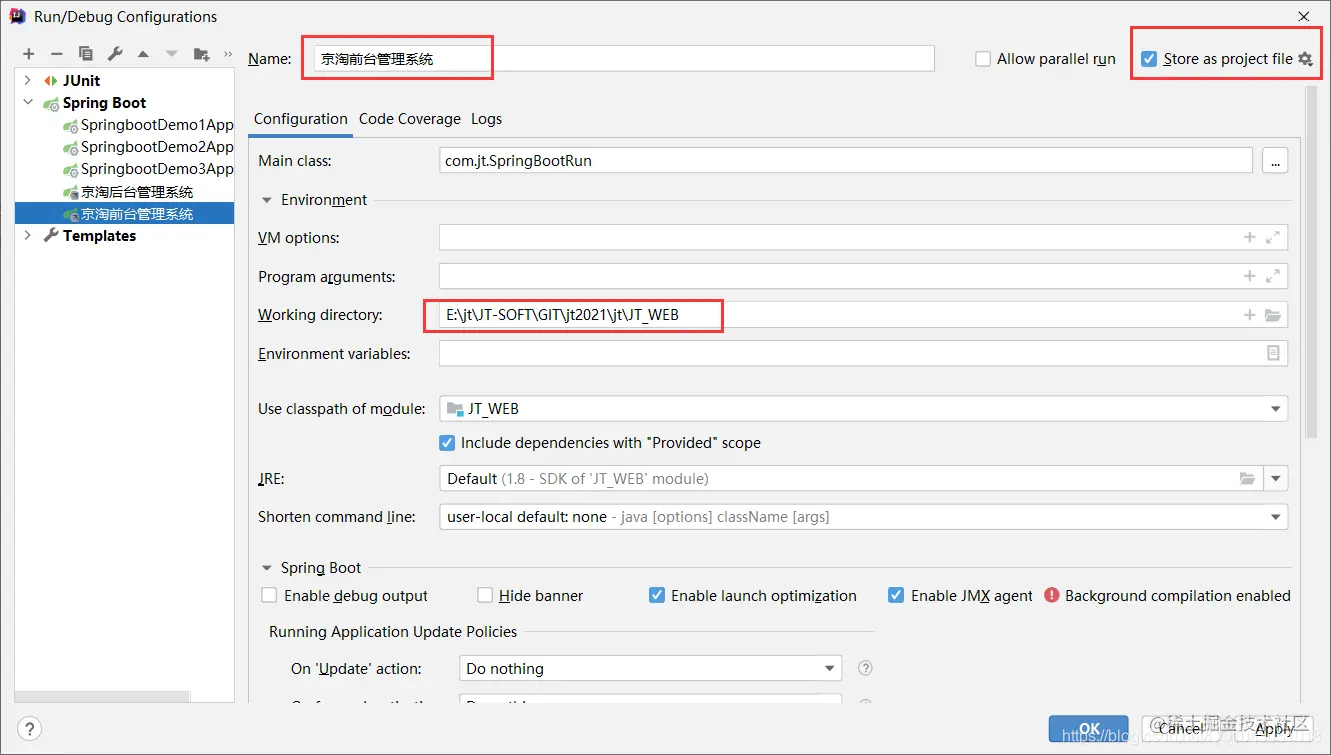This screenshot has width=1331, height=755.
Task: Open the dialog help question mark button
Action: [x=30, y=728]
